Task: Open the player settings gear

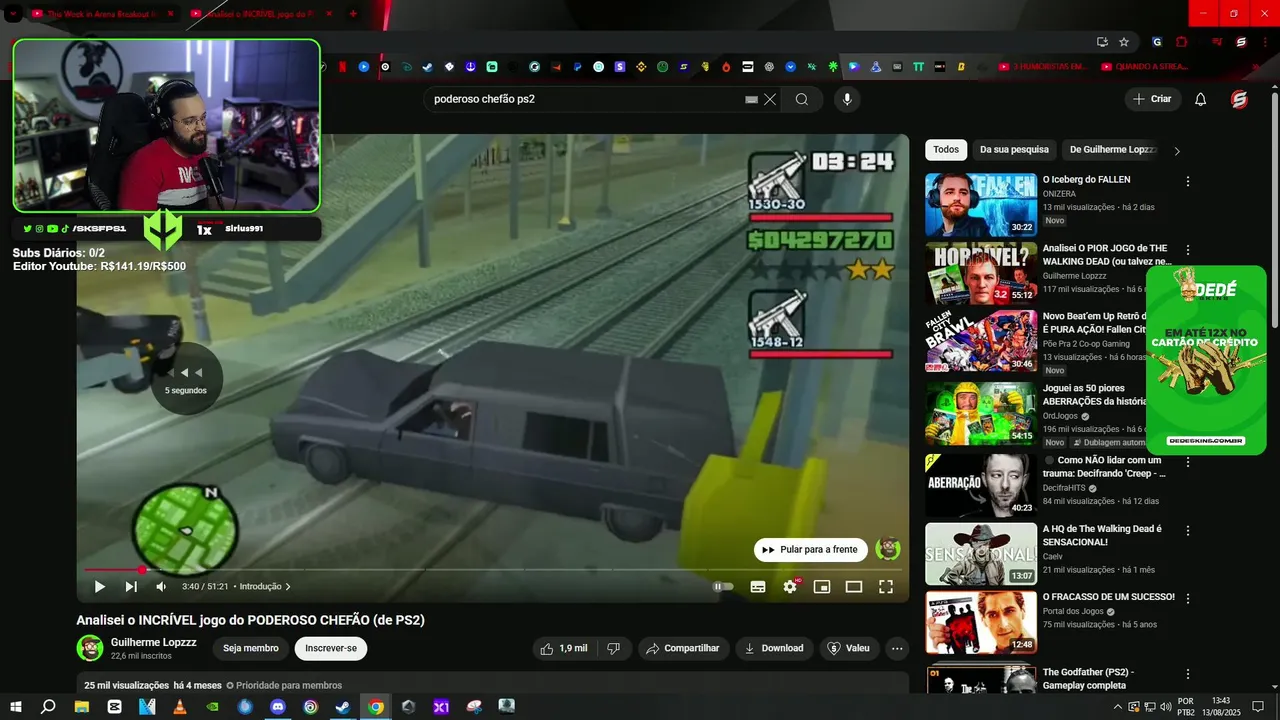Action: [x=790, y=587]
